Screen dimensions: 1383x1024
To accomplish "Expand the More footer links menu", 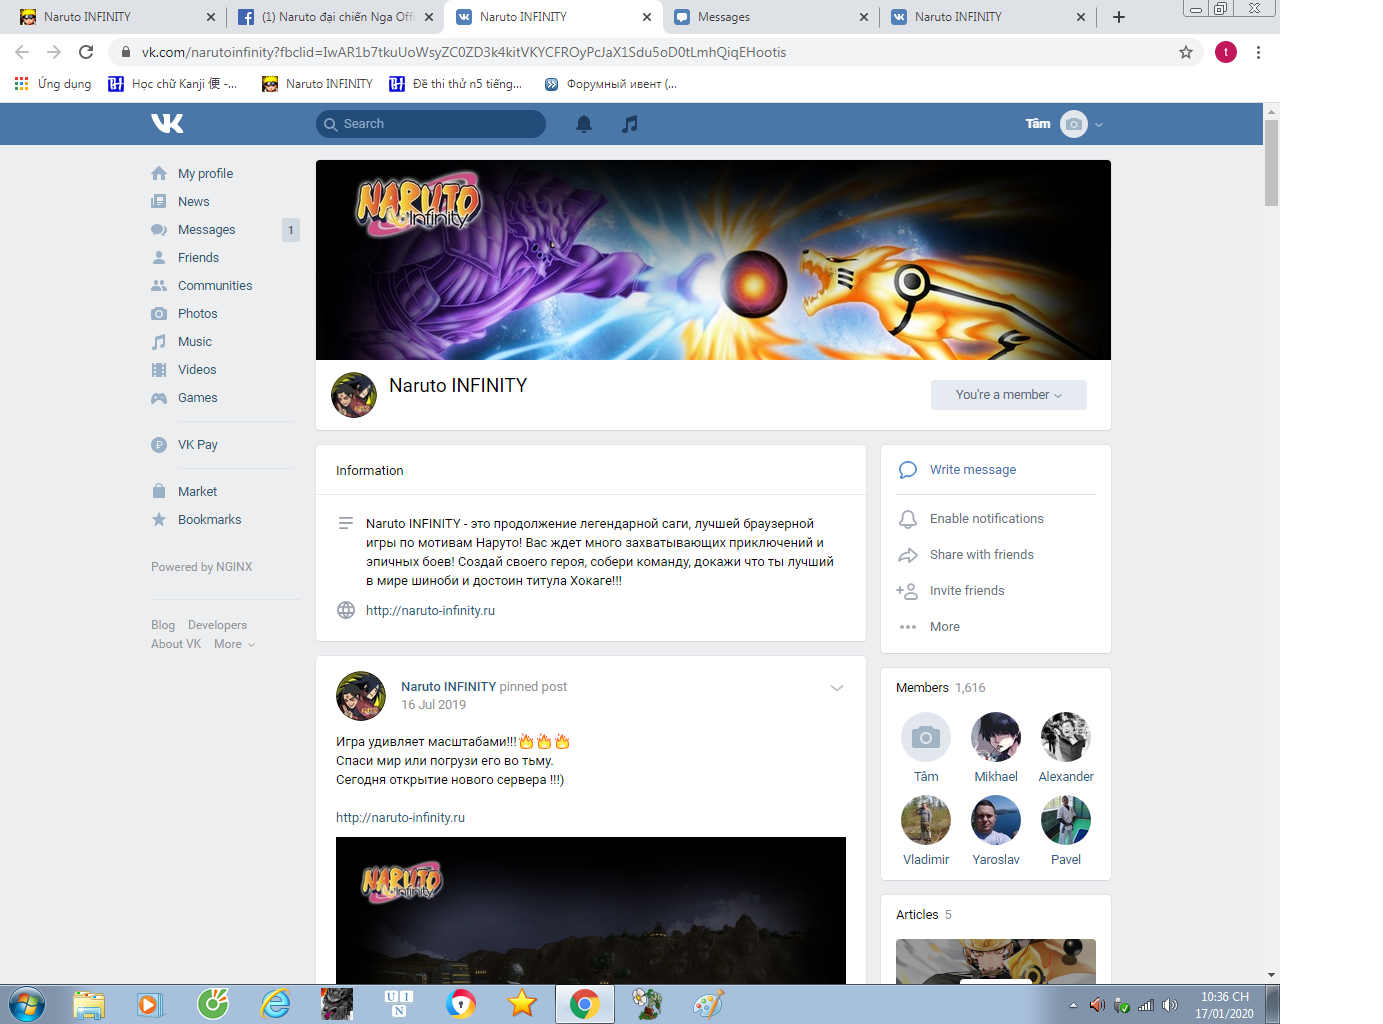I will coord(234,644).
